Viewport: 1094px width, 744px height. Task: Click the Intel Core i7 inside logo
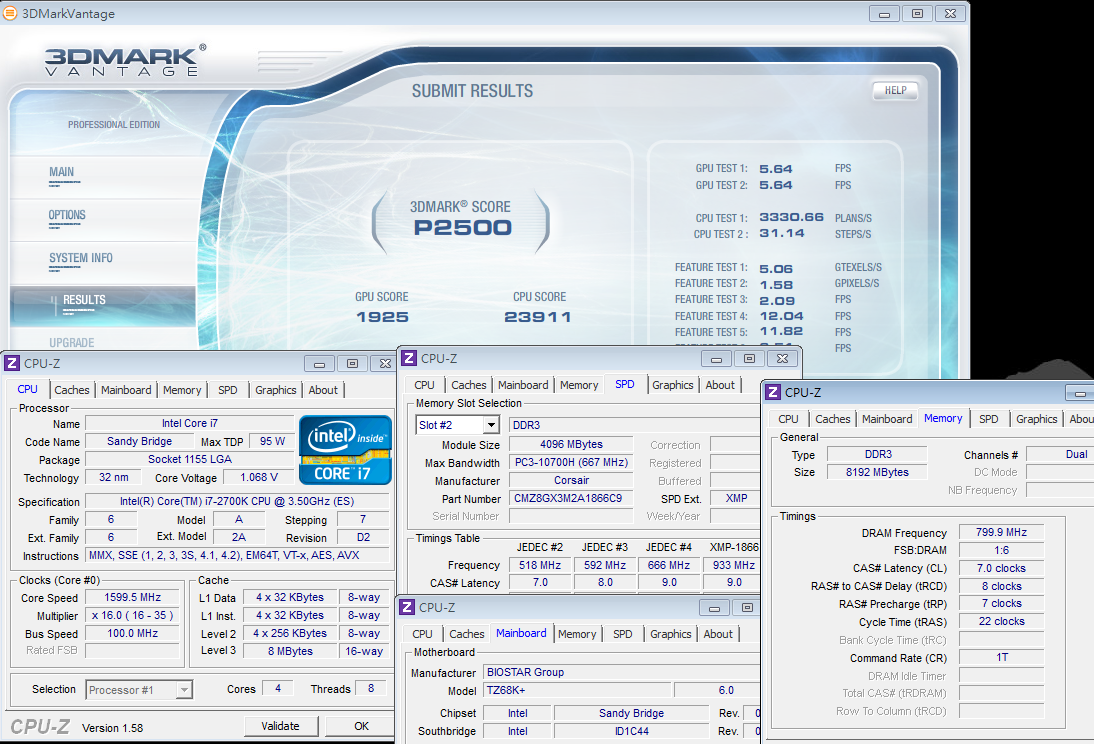click(345, 450)
